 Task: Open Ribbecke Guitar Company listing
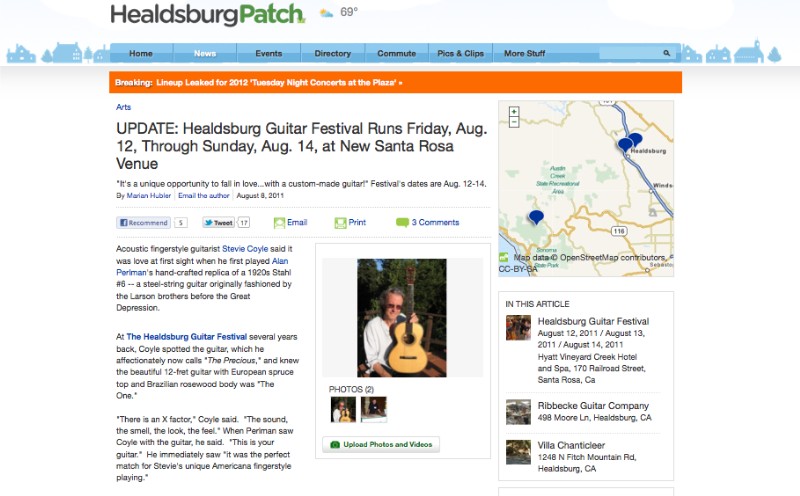[x=593, y=406]
